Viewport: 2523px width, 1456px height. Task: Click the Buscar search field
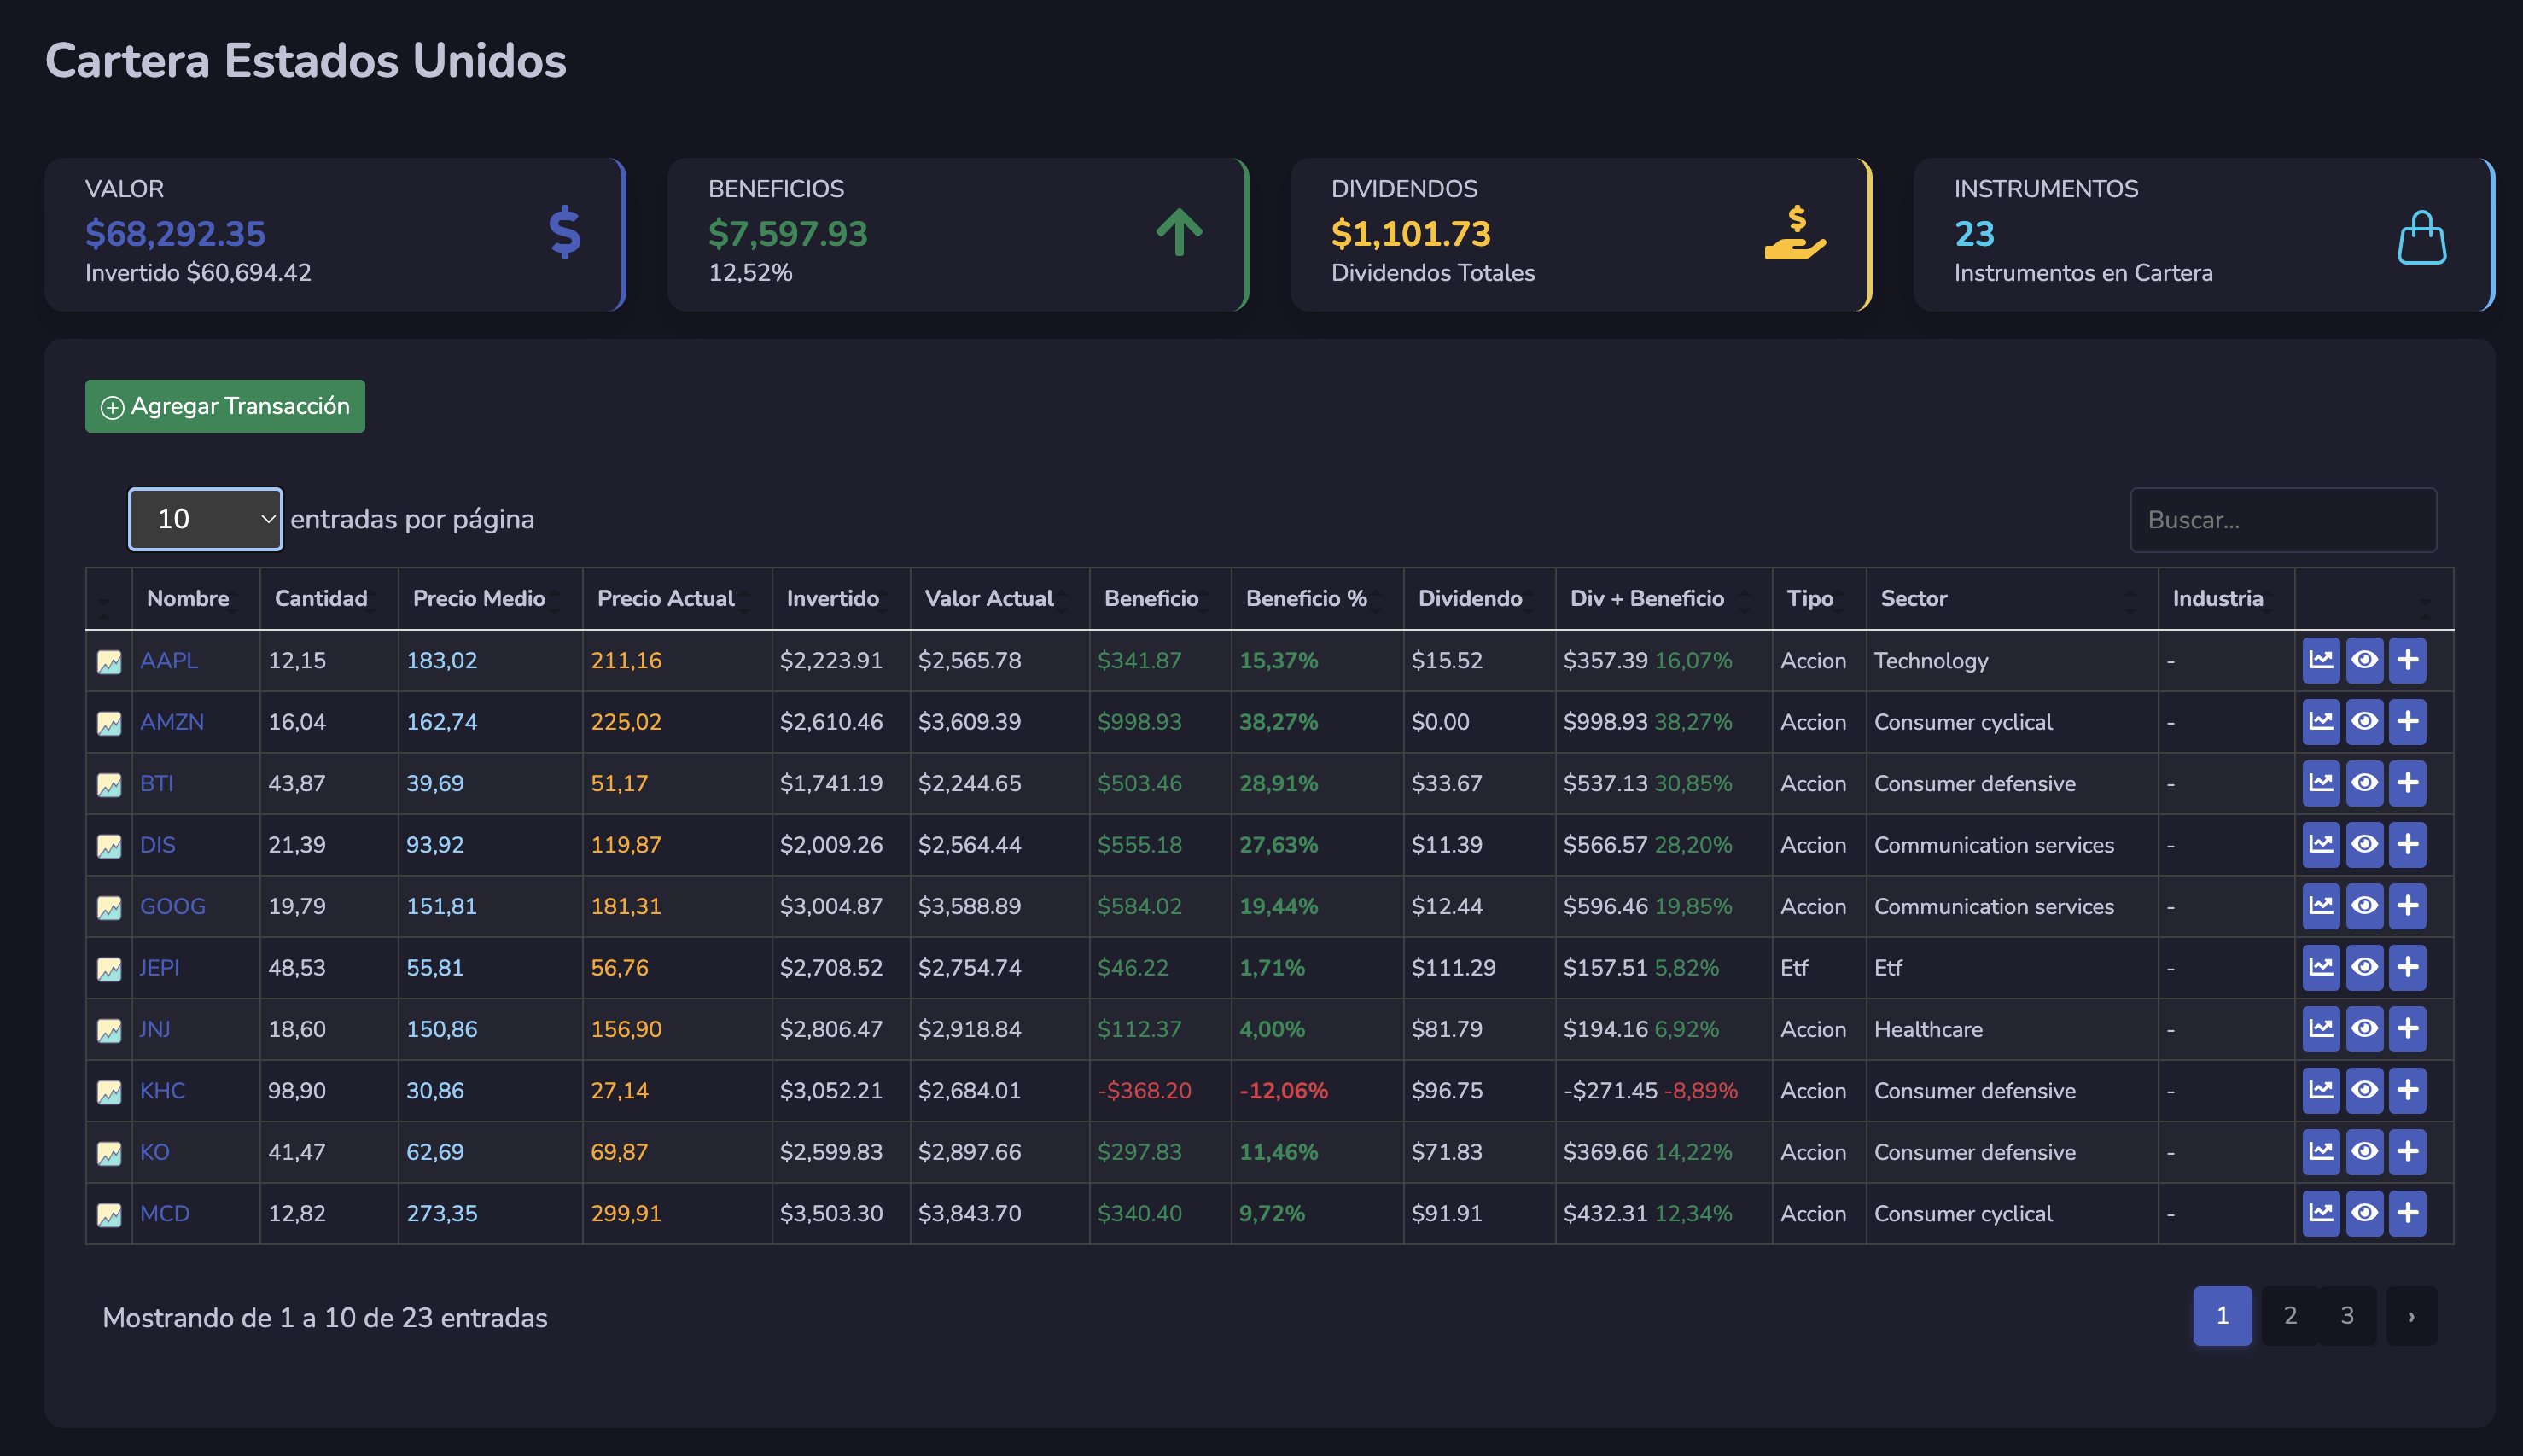pyautogui.click(x=2283, y=520)
